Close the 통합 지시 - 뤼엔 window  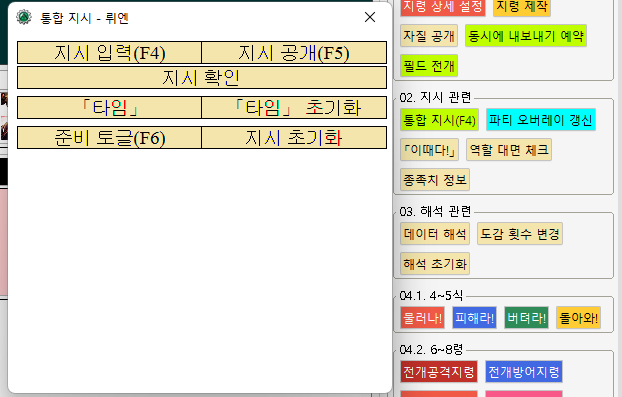coord(370,17)
